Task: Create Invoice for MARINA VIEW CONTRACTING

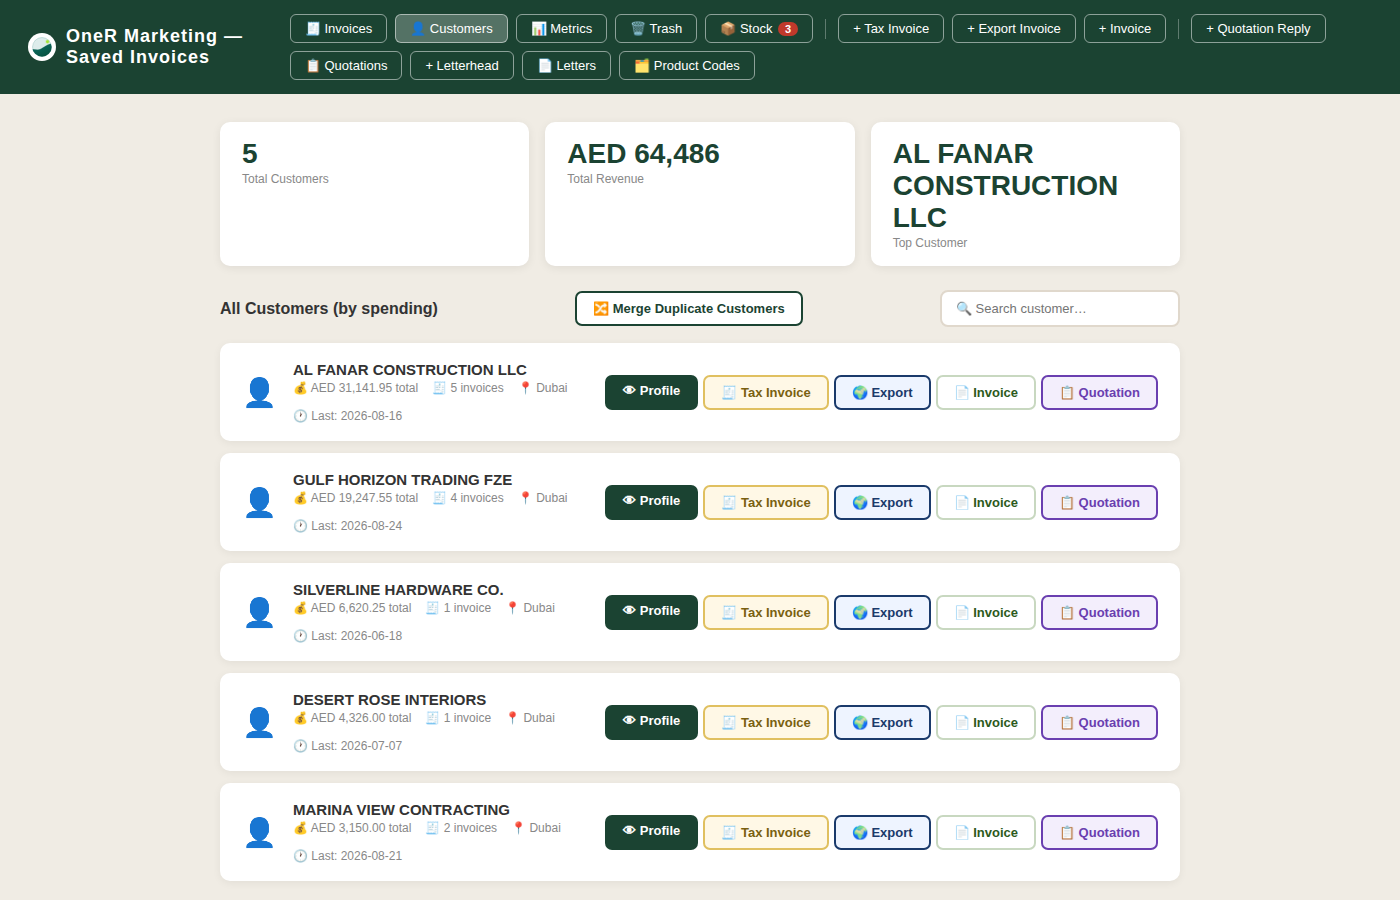Action: pos(986,832)
